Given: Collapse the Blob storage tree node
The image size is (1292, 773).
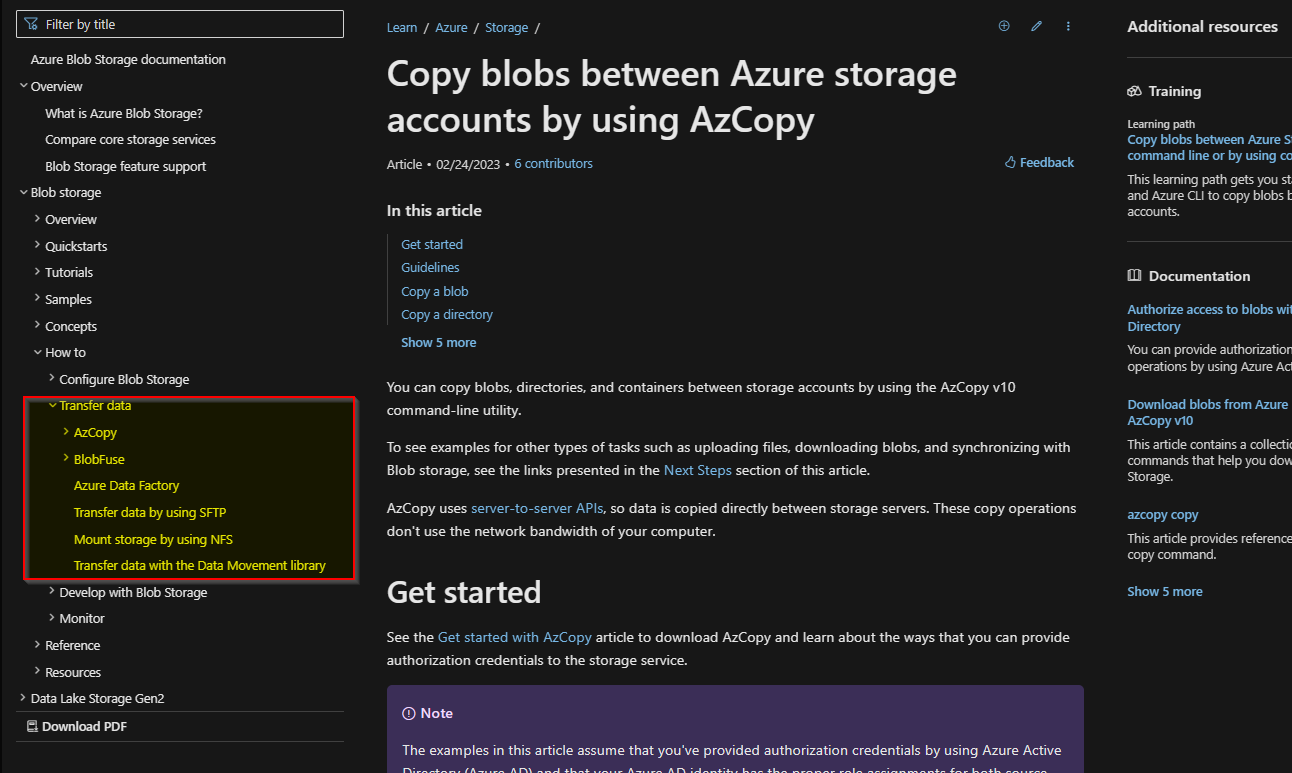Looking at the screenshot, I should 23,192.
